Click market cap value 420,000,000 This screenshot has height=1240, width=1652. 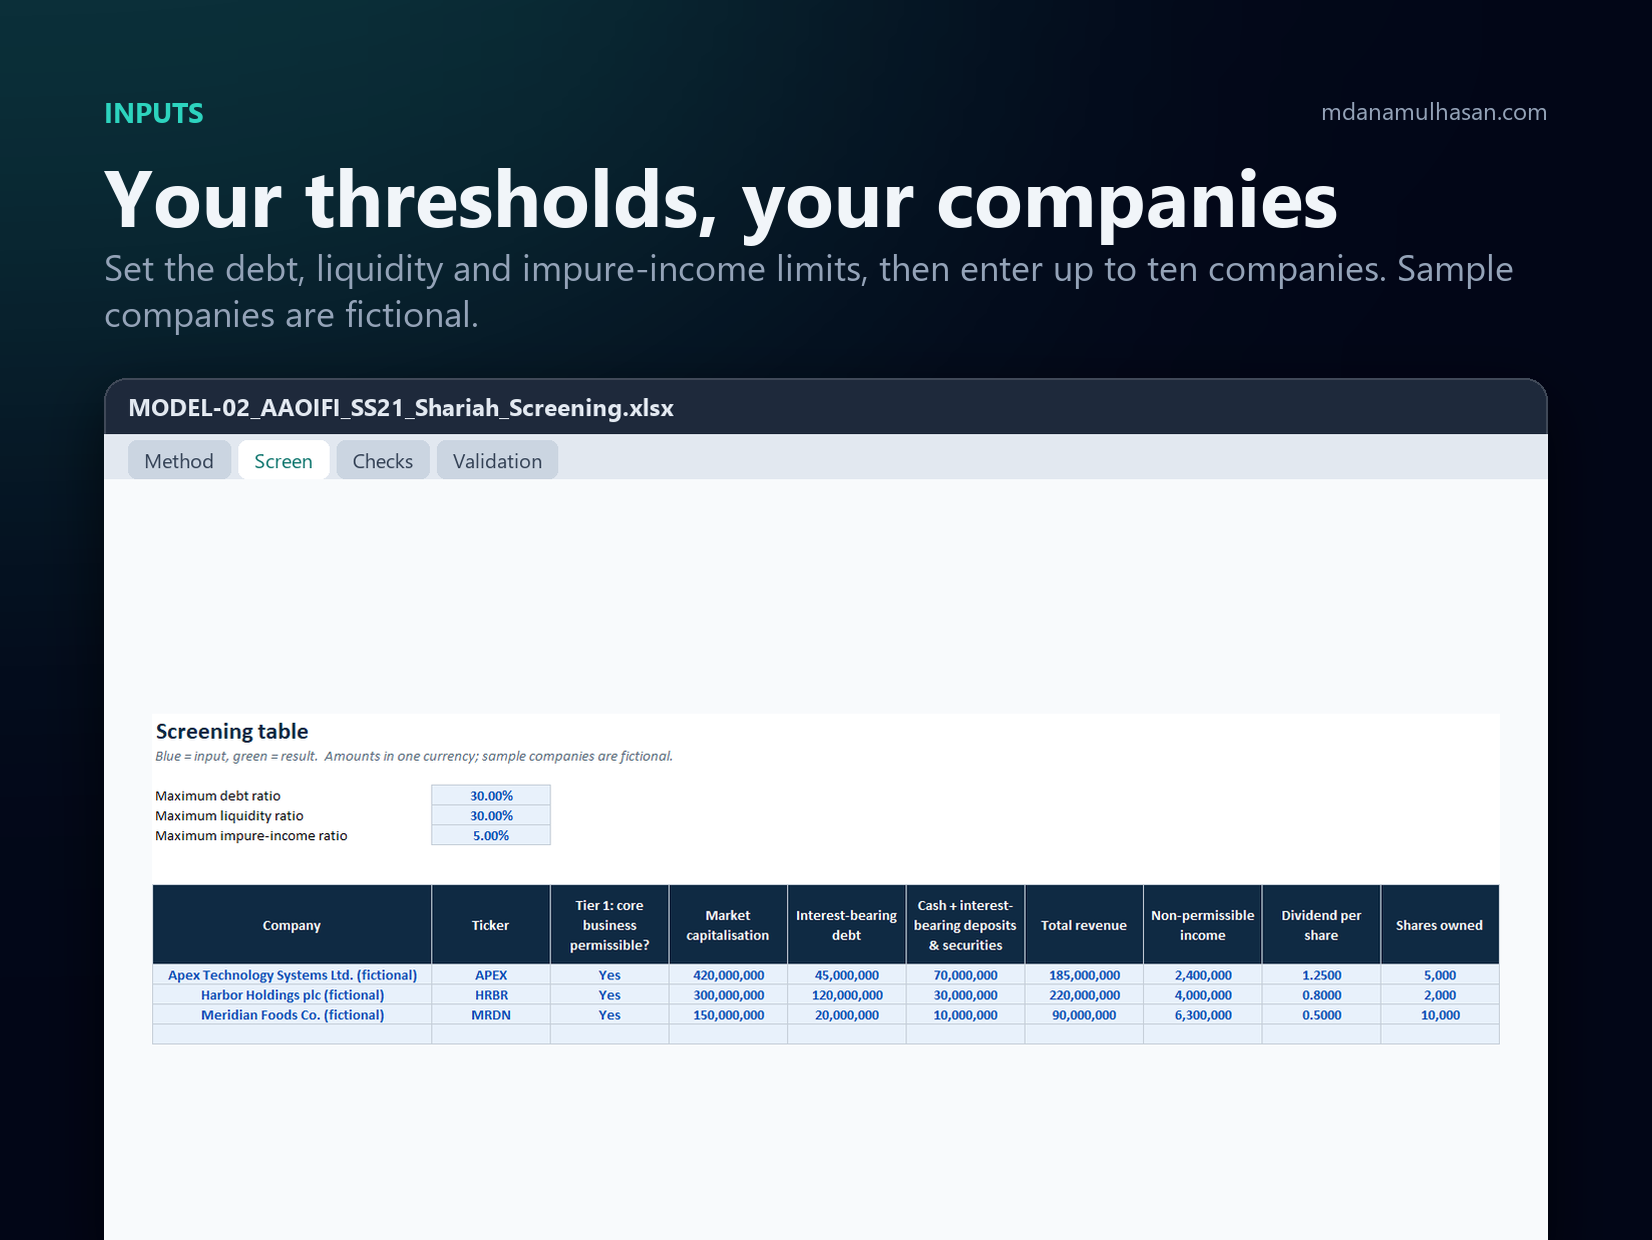728,975
